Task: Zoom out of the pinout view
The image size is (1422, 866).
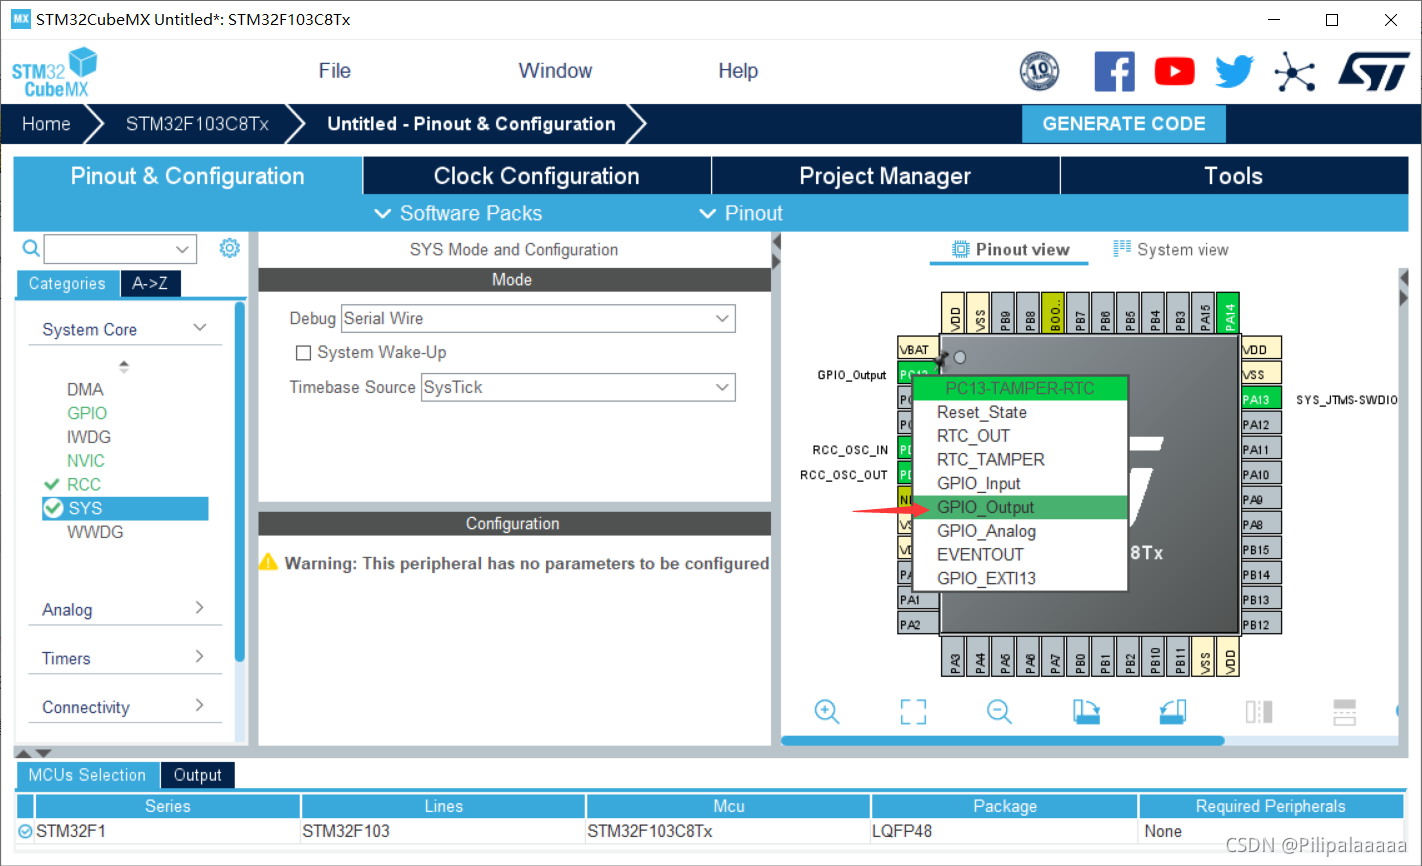Action: point(999,711)
